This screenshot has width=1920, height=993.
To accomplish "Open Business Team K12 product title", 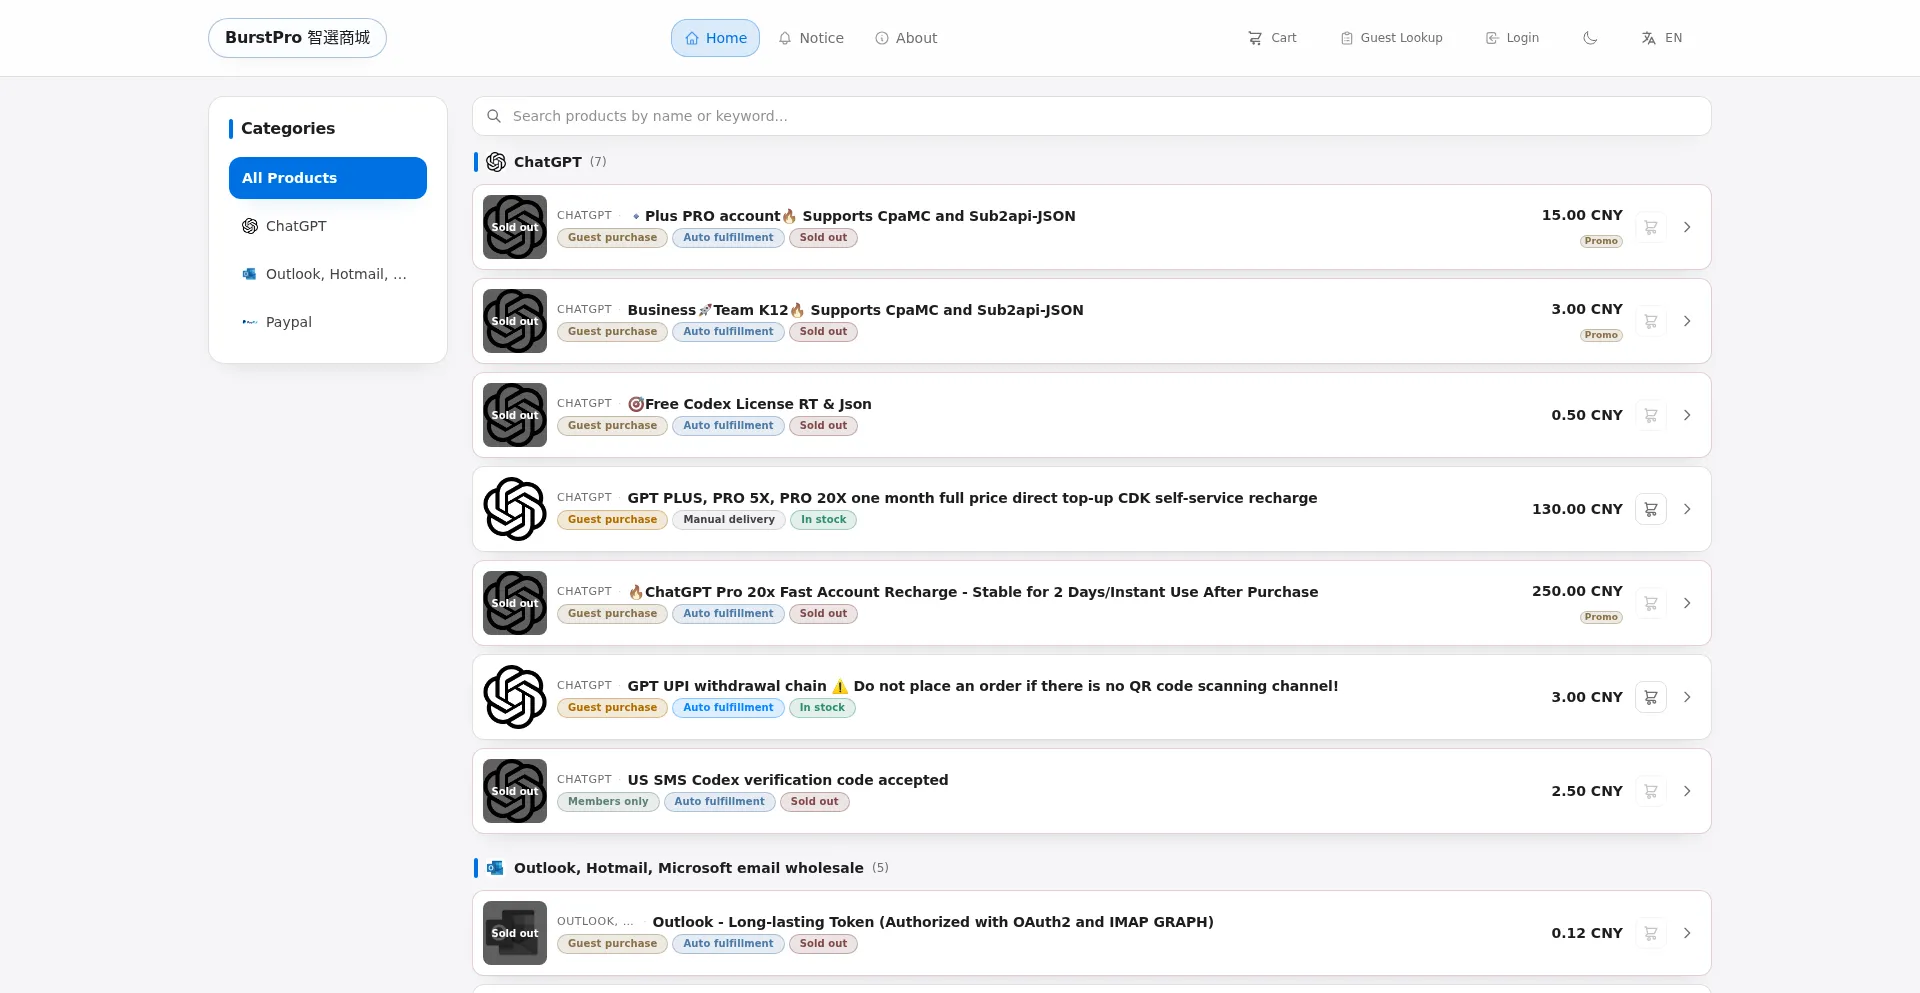I will 855,310.
